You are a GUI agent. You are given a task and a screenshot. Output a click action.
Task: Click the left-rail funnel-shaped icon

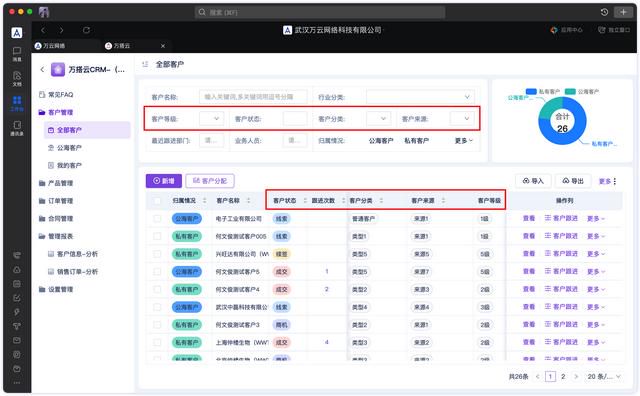(x=17, y=326)
